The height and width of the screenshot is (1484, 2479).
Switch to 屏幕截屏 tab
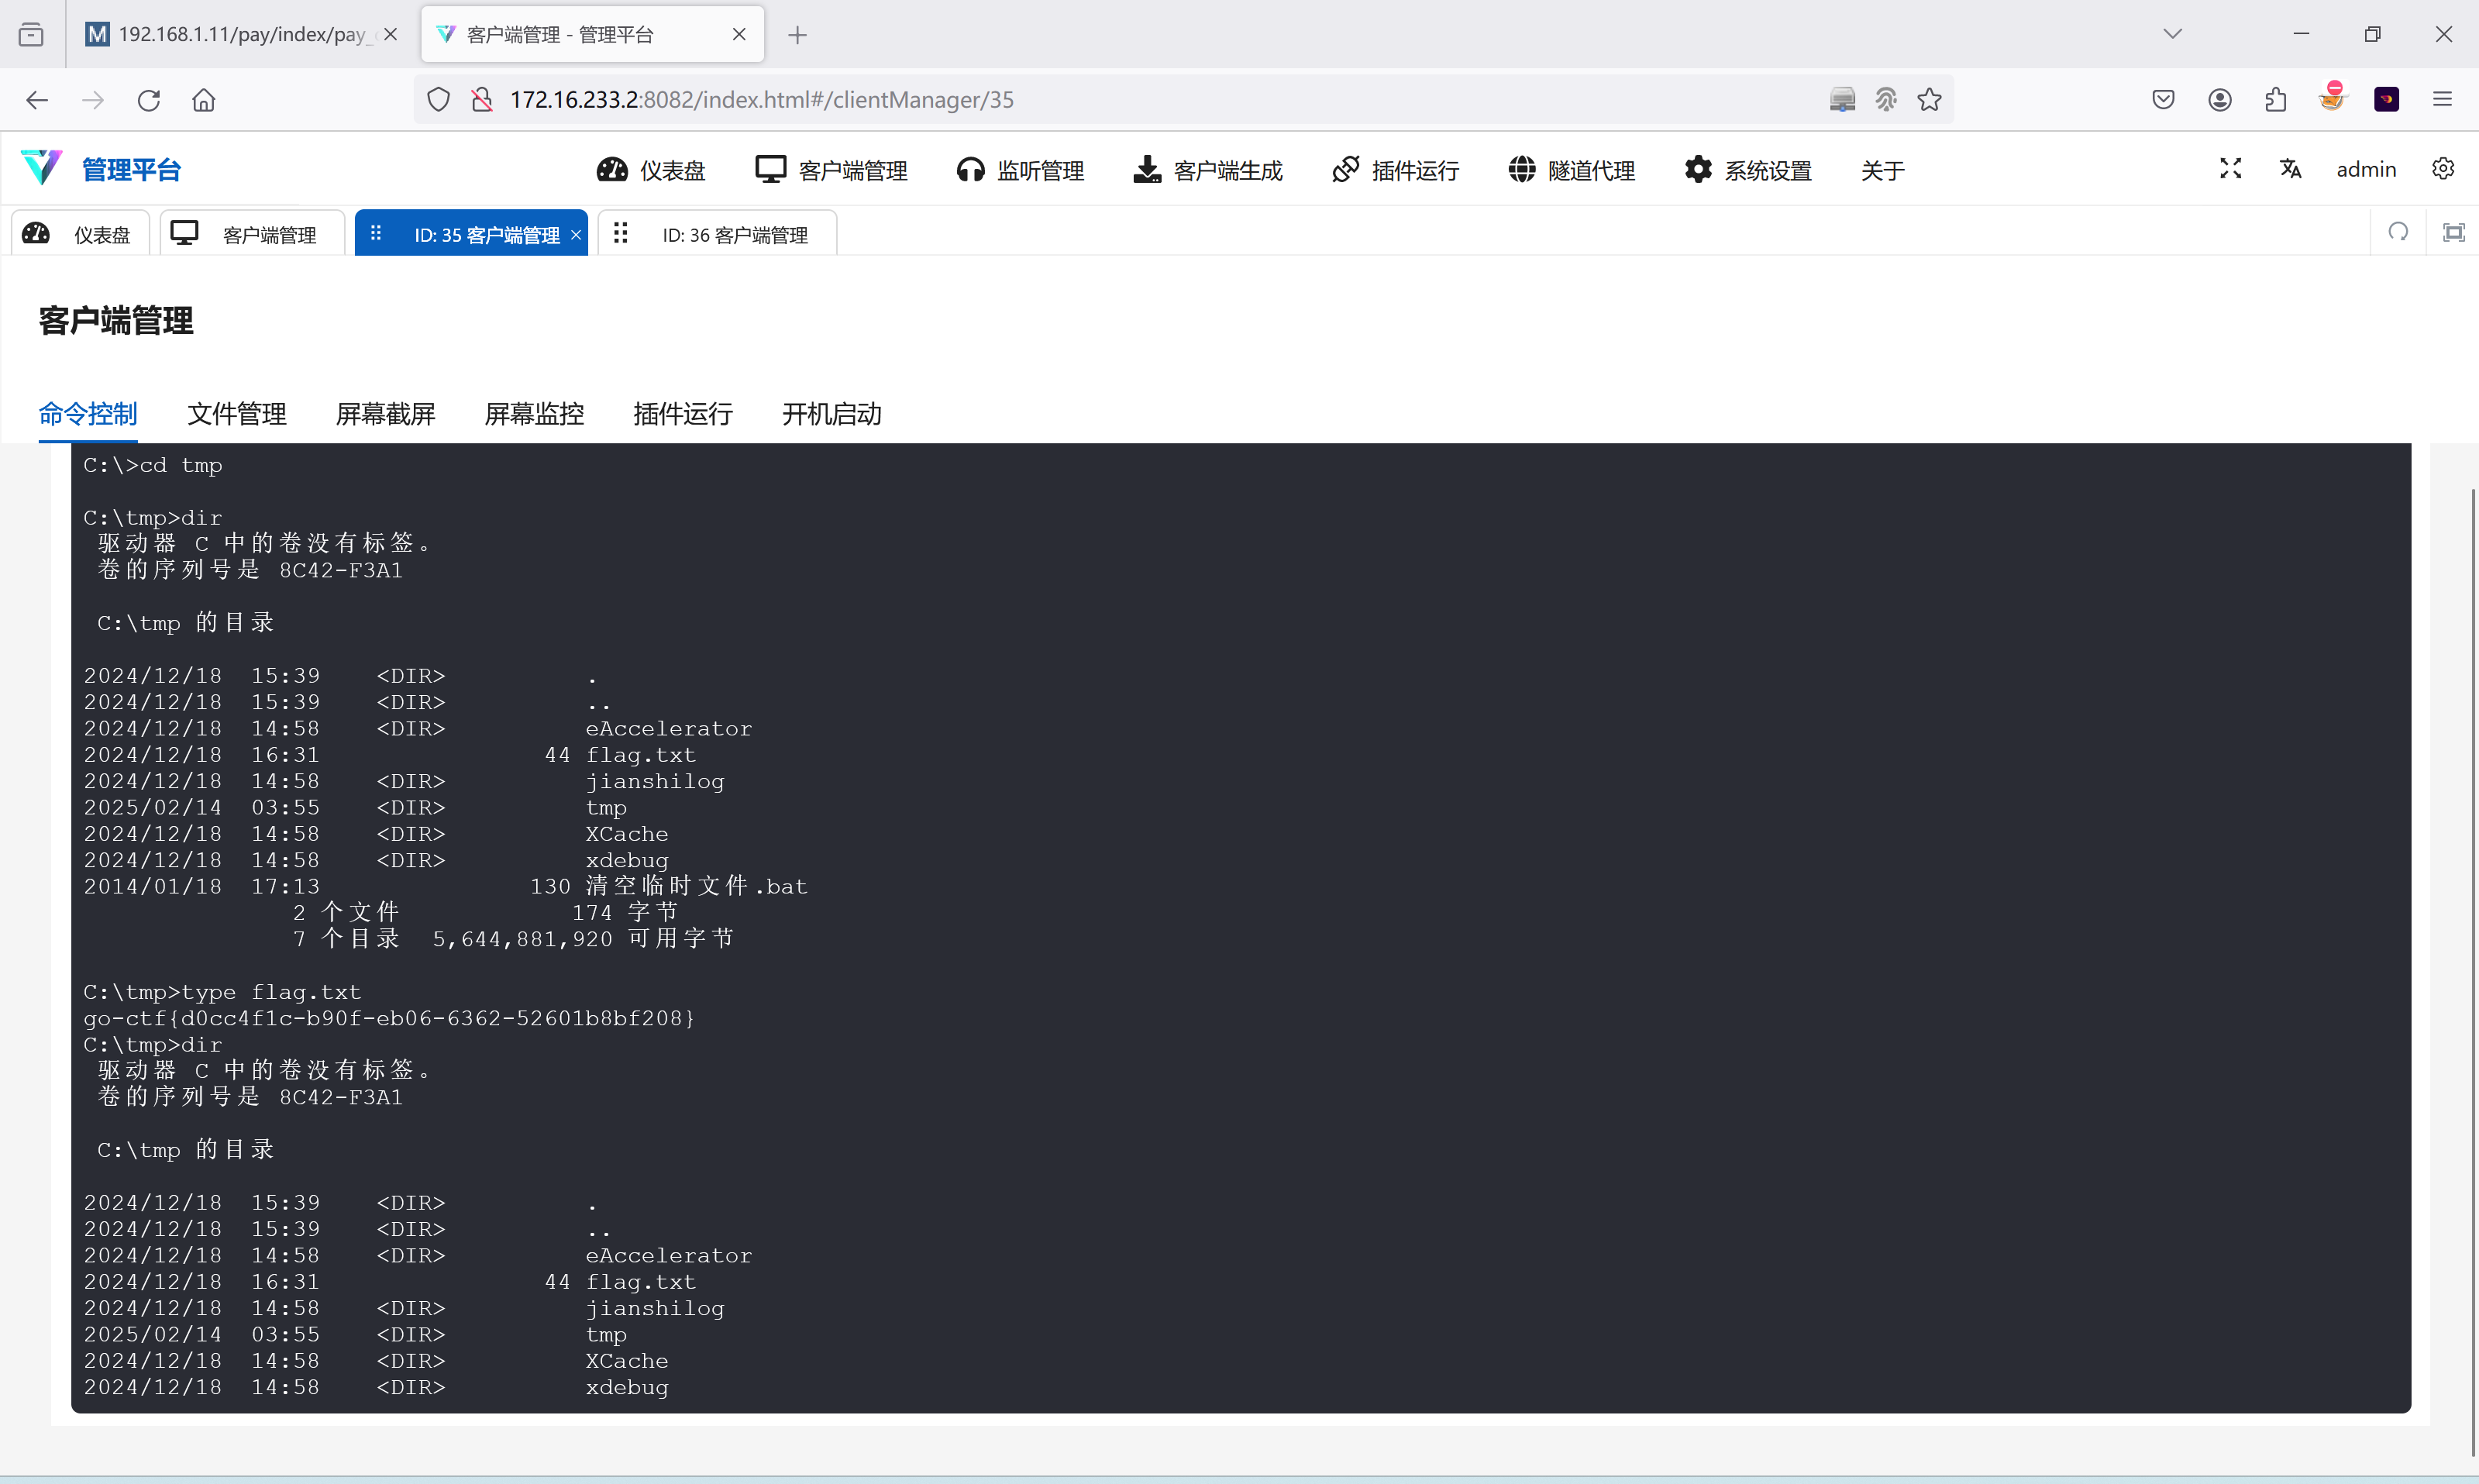click(x=385, y=414)
